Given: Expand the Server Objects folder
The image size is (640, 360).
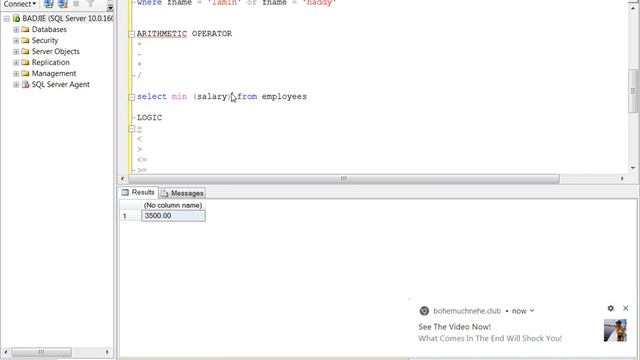Looking at the screenshot, I should [16, 52].
